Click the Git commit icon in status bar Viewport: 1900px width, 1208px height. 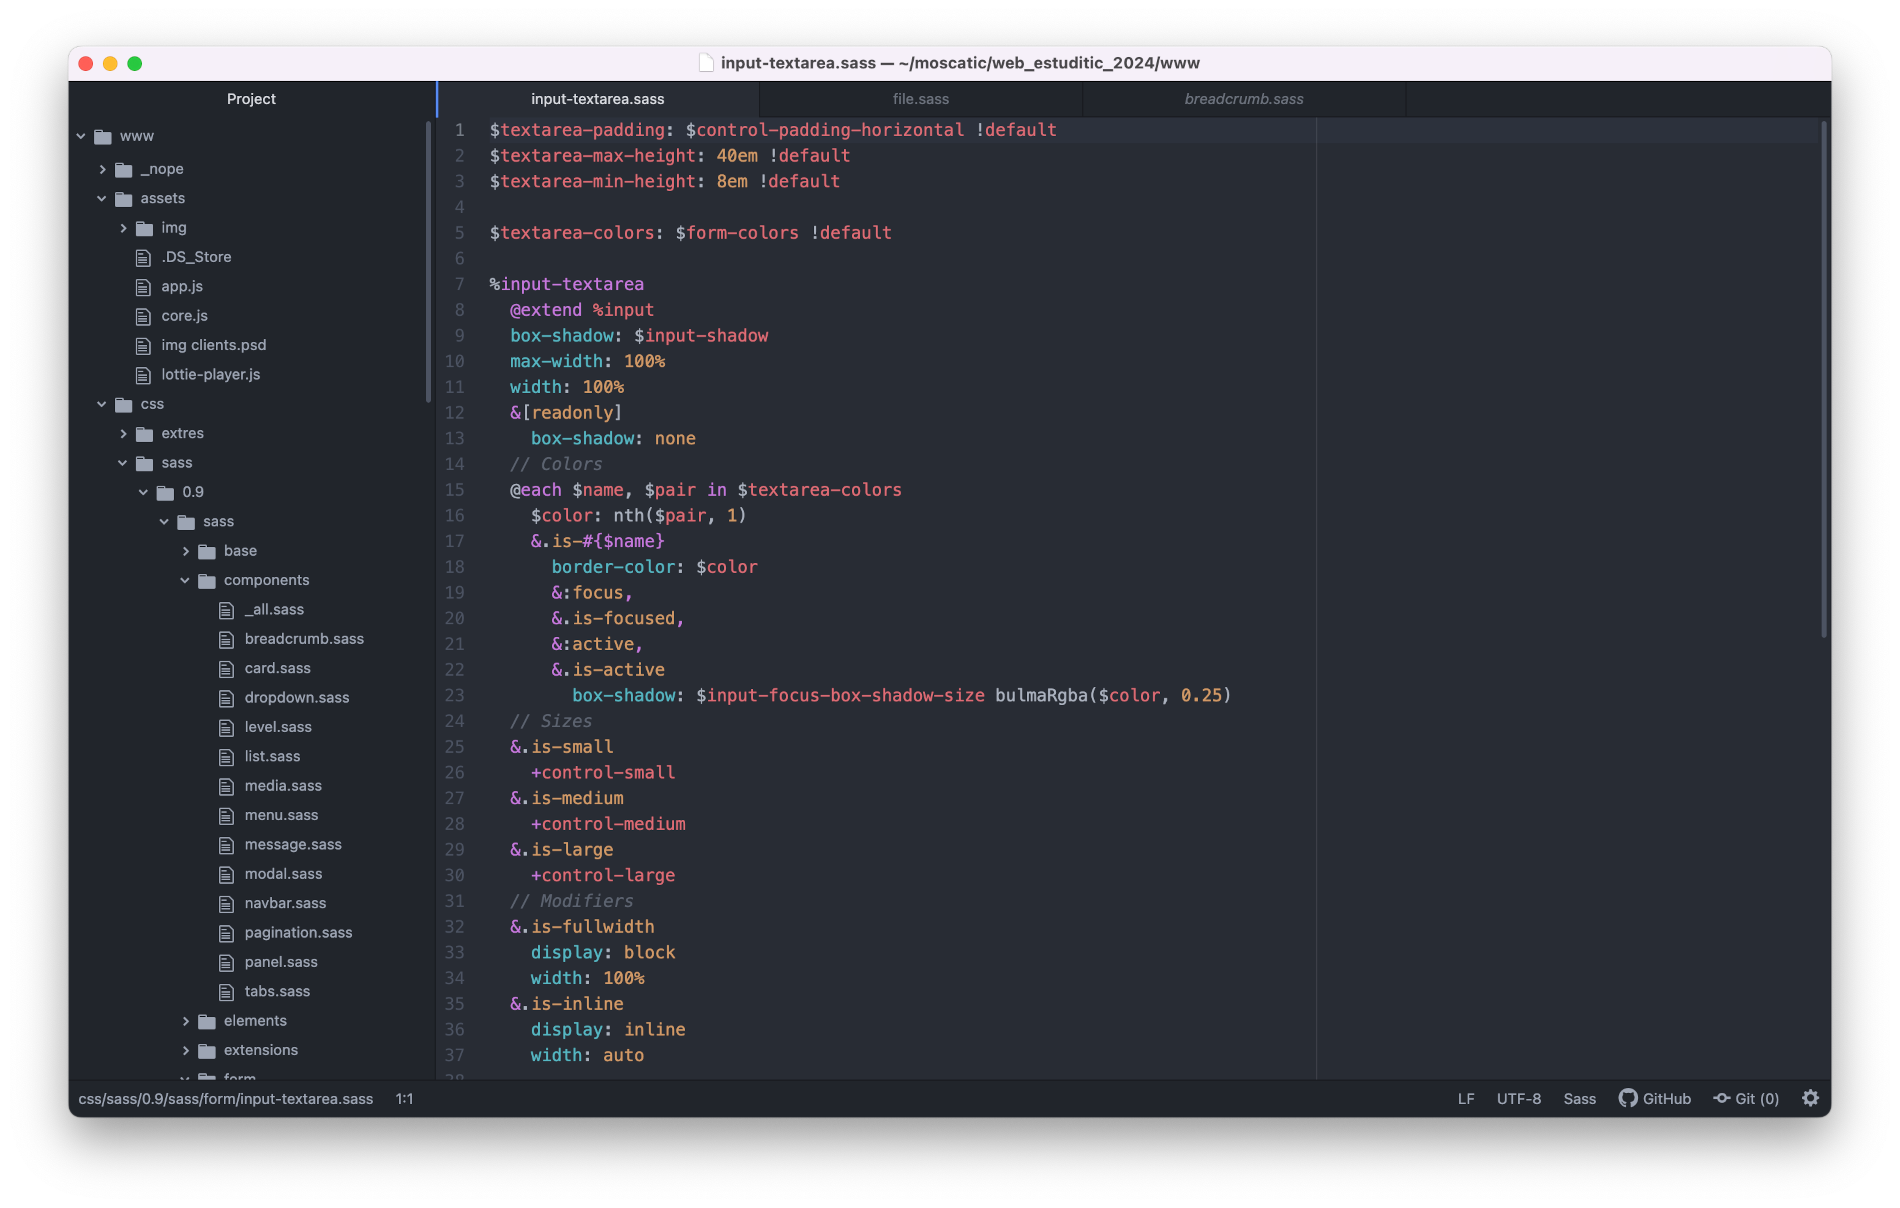coord(1722,1098)
